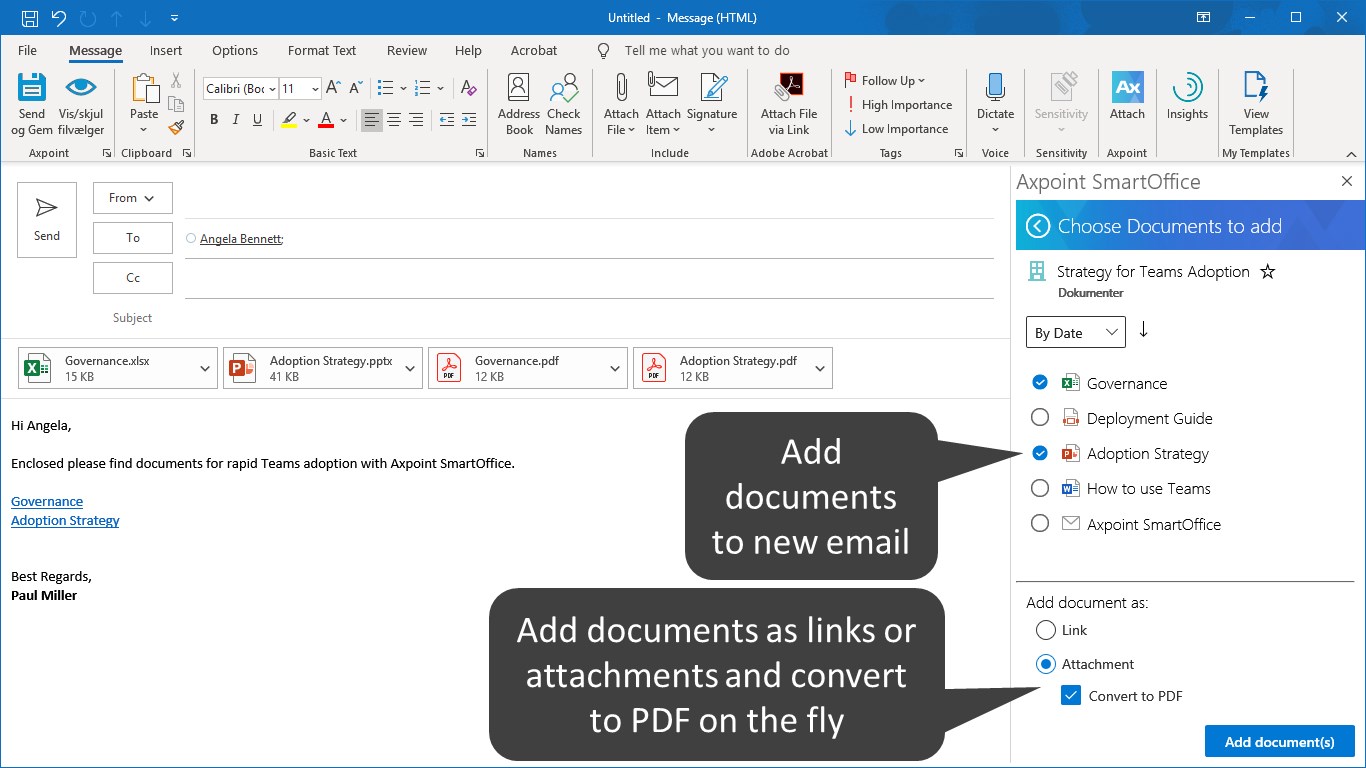This screenshot has height=768, width=1366.
Task: Toggle bold formatting in Basic Text
Action: 214,120
